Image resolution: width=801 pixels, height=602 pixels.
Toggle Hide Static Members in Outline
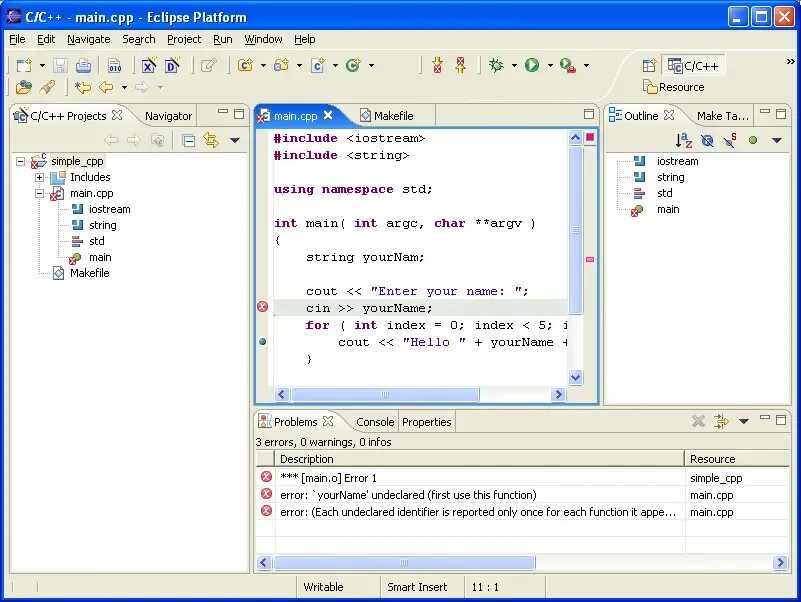click(730, 140)
